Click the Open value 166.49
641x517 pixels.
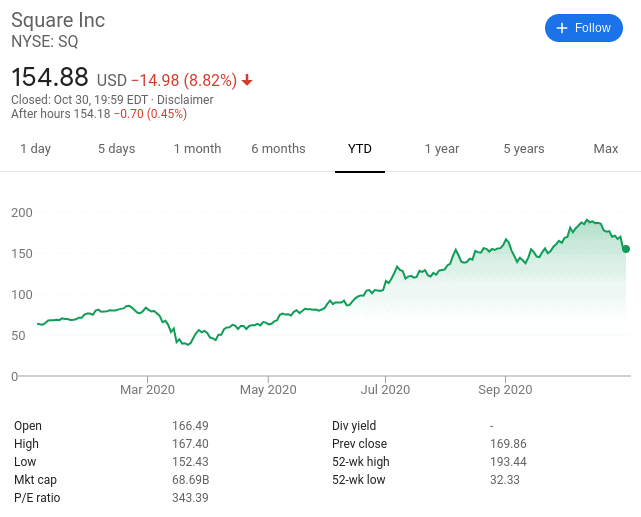pos(190,425)
